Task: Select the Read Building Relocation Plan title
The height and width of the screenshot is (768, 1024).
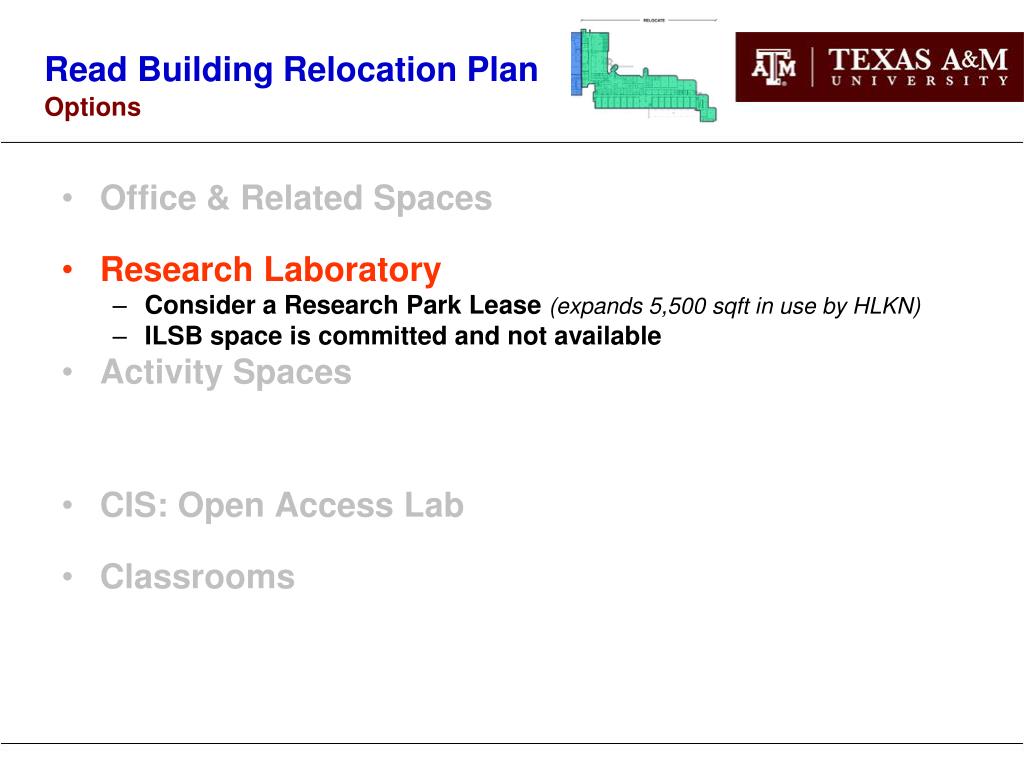Action: pyautogui.click(x=291, y=69)
